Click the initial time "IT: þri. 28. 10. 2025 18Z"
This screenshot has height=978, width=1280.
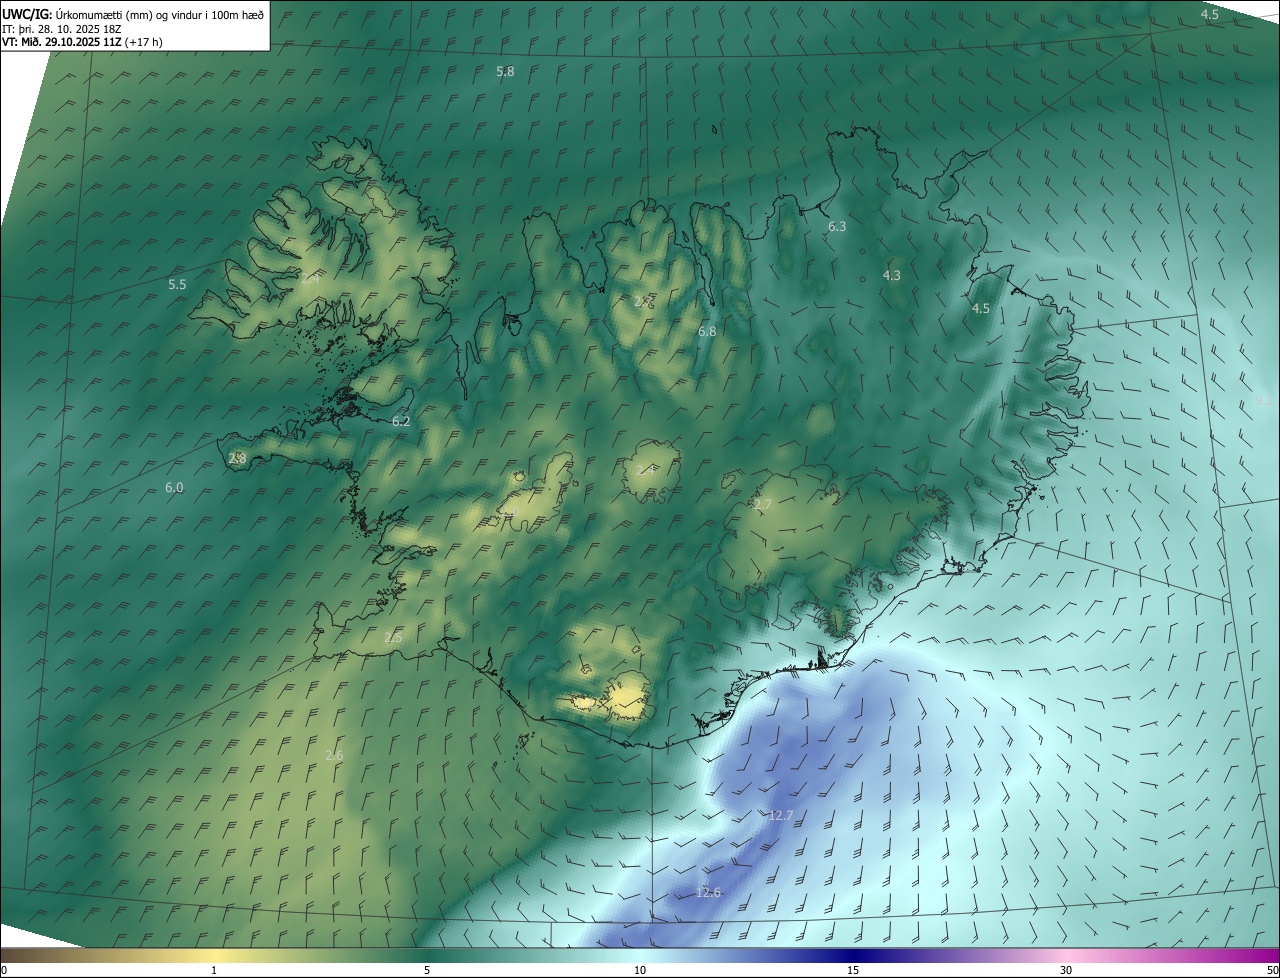[62, 29]
